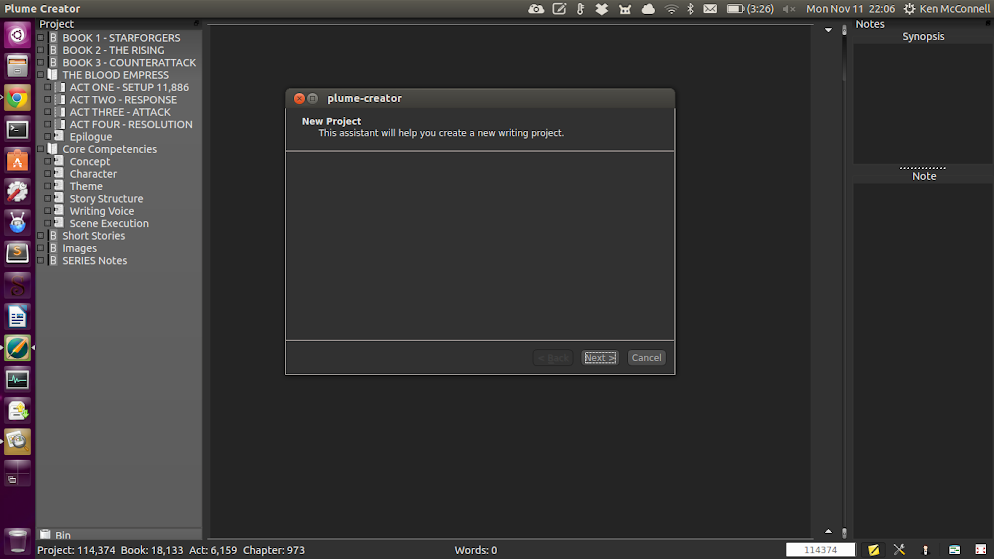Click the muted volume indicator in top panel
The width and height of the screenshot is (994, 559).
click(x=789, y=9)
